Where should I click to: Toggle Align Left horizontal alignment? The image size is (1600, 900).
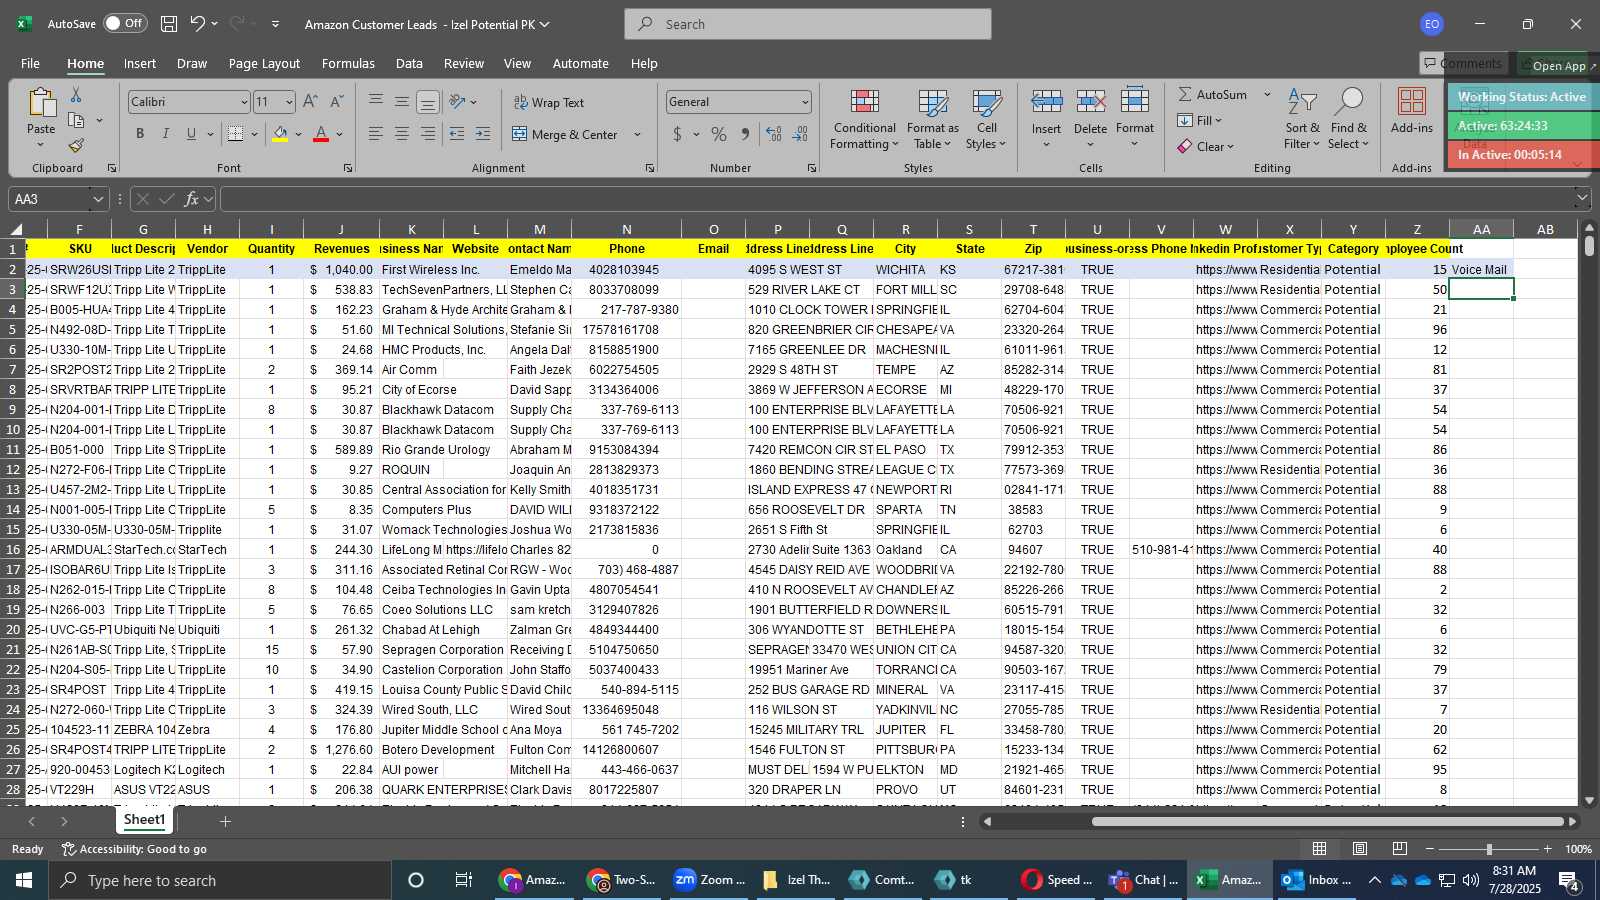376,134
